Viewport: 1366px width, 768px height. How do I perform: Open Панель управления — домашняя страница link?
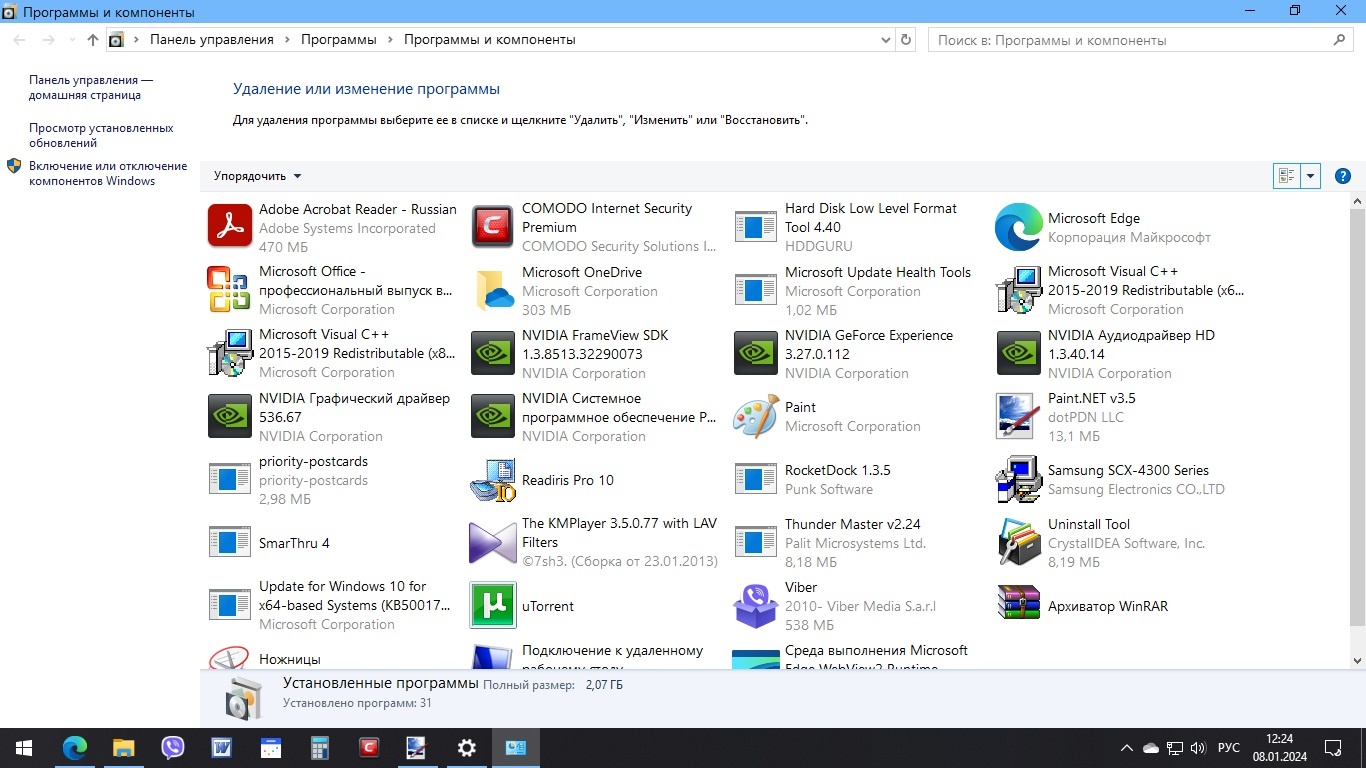pyautogui.click(x=91, y=88)
